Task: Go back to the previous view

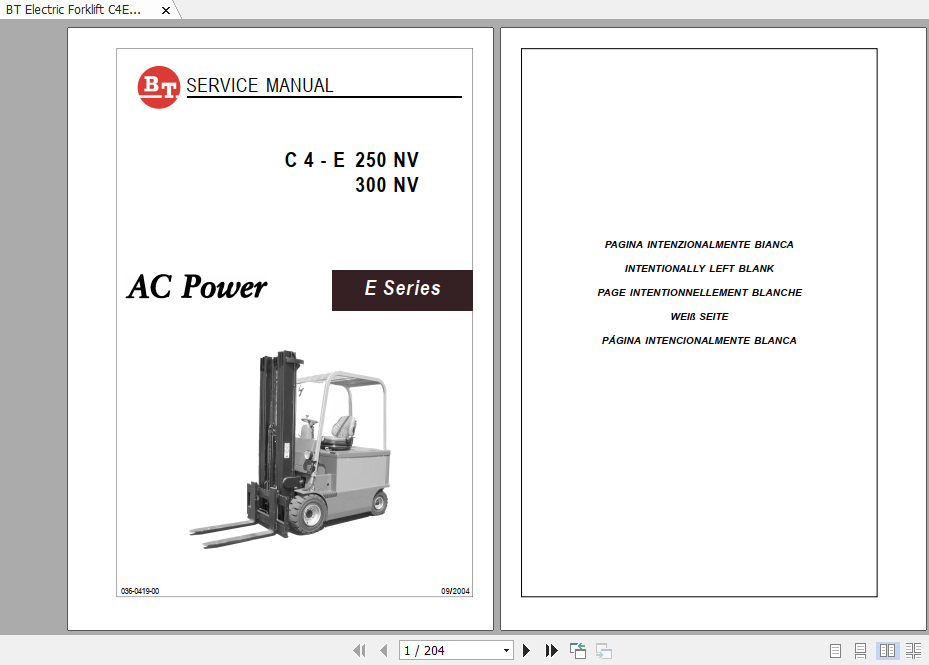Action: pyautogui.click(x=578, y=651)
